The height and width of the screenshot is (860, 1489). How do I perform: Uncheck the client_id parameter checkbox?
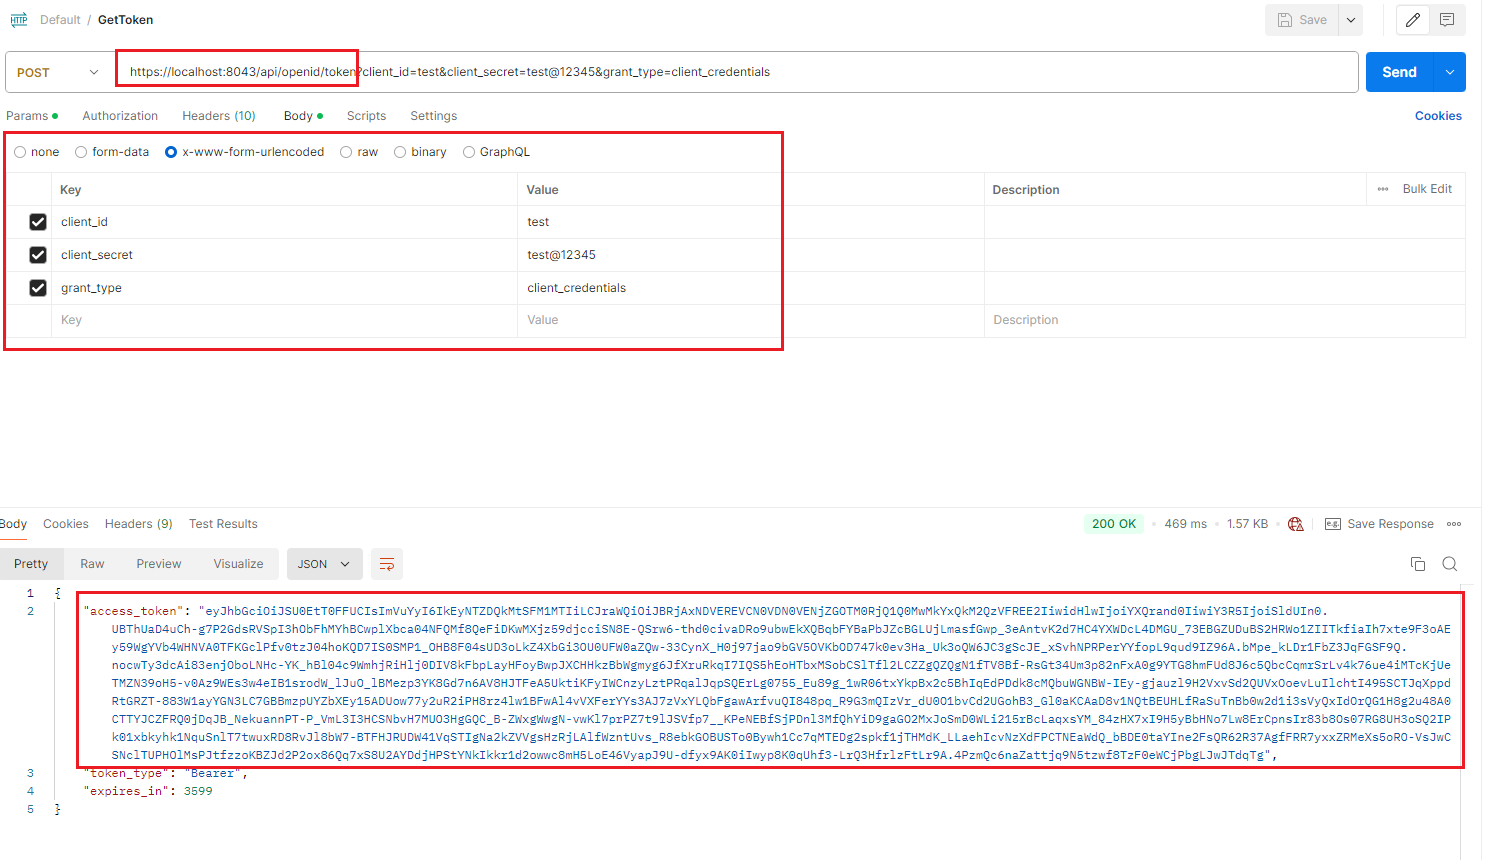point(38,222)
